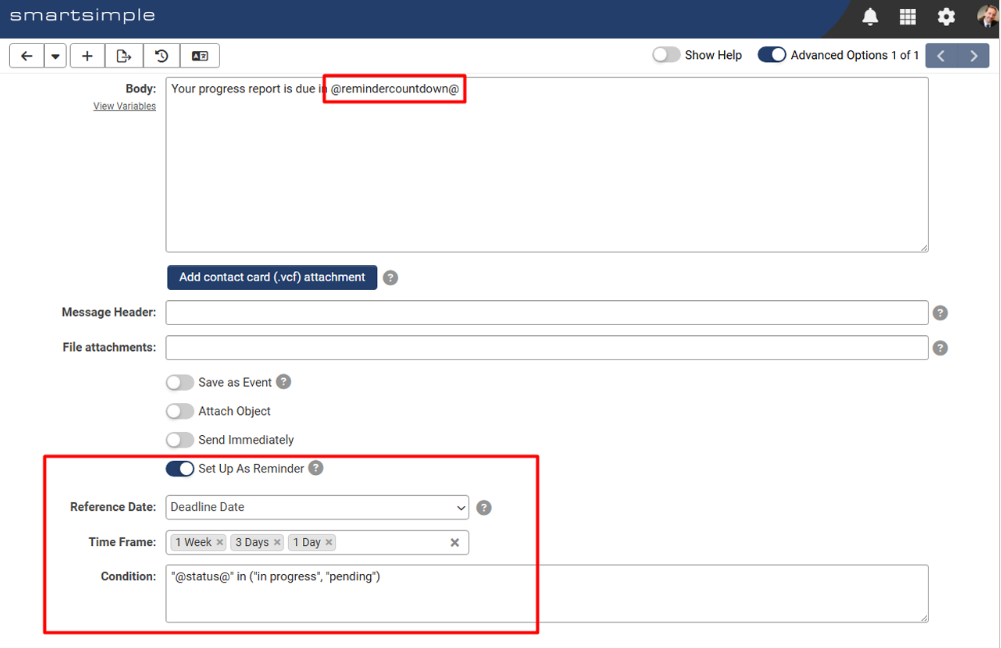Click help icon next to File attachments
The image size is (1001, 648).
[940, 348]
